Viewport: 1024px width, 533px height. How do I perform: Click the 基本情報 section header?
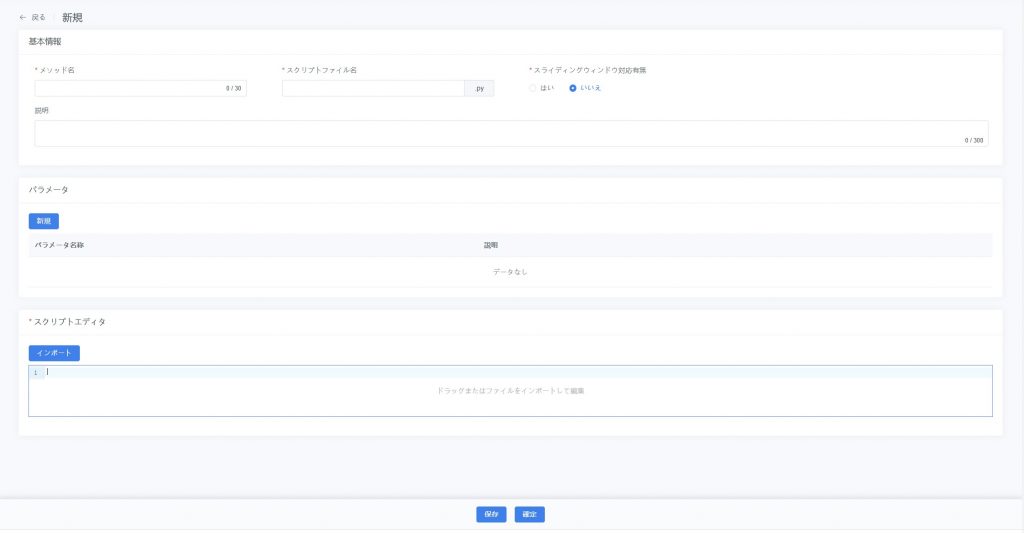click(45, 42)
